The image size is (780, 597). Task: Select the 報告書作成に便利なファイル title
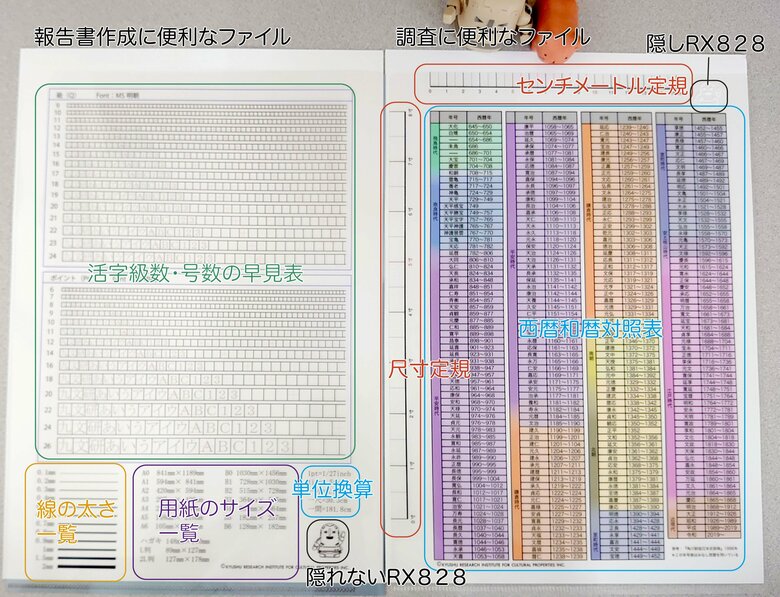click(162, 37)
